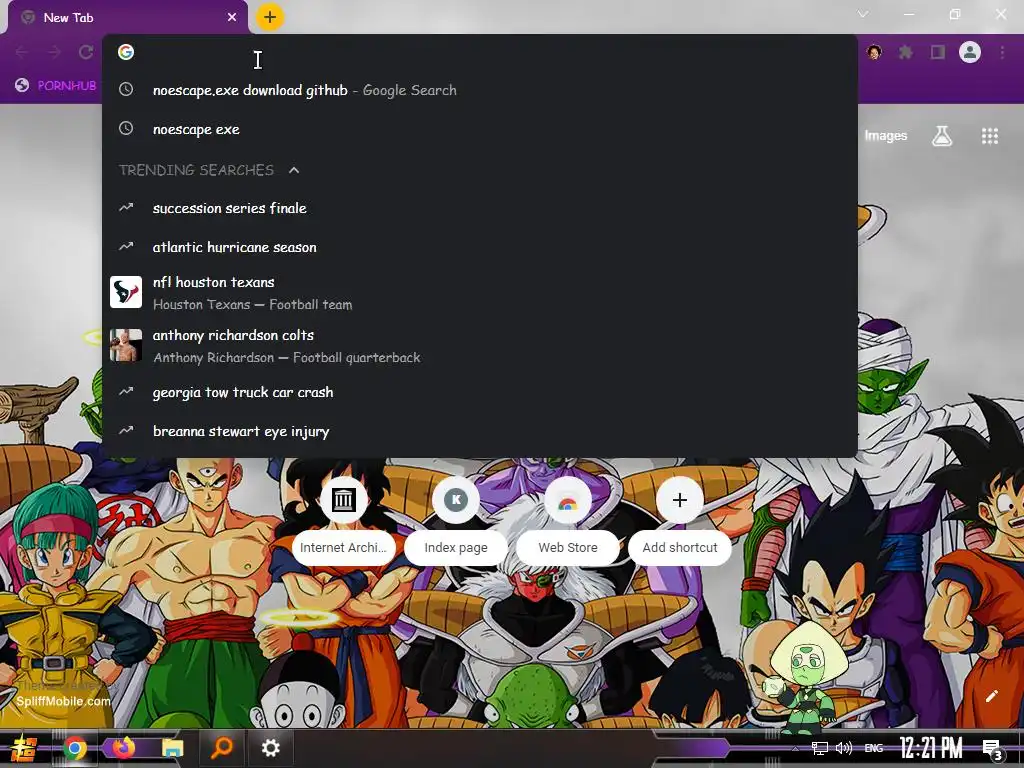The image size is (1024, 768).
Task: Open the Internet Archive shortcut
Action: coord(344,522)
